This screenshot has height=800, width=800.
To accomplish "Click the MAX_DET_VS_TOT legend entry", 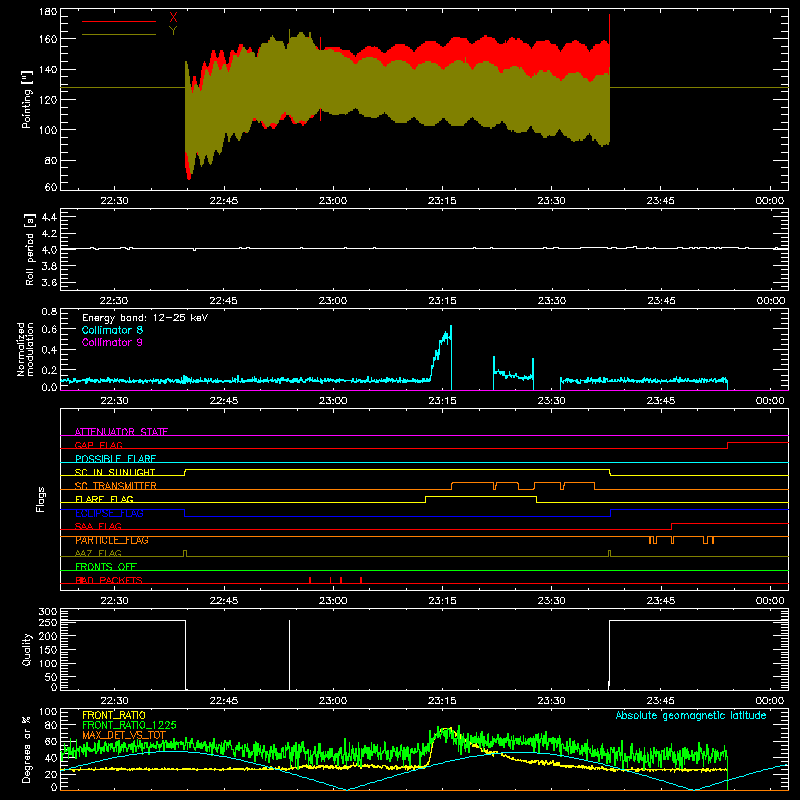I will tap(124, 735).
